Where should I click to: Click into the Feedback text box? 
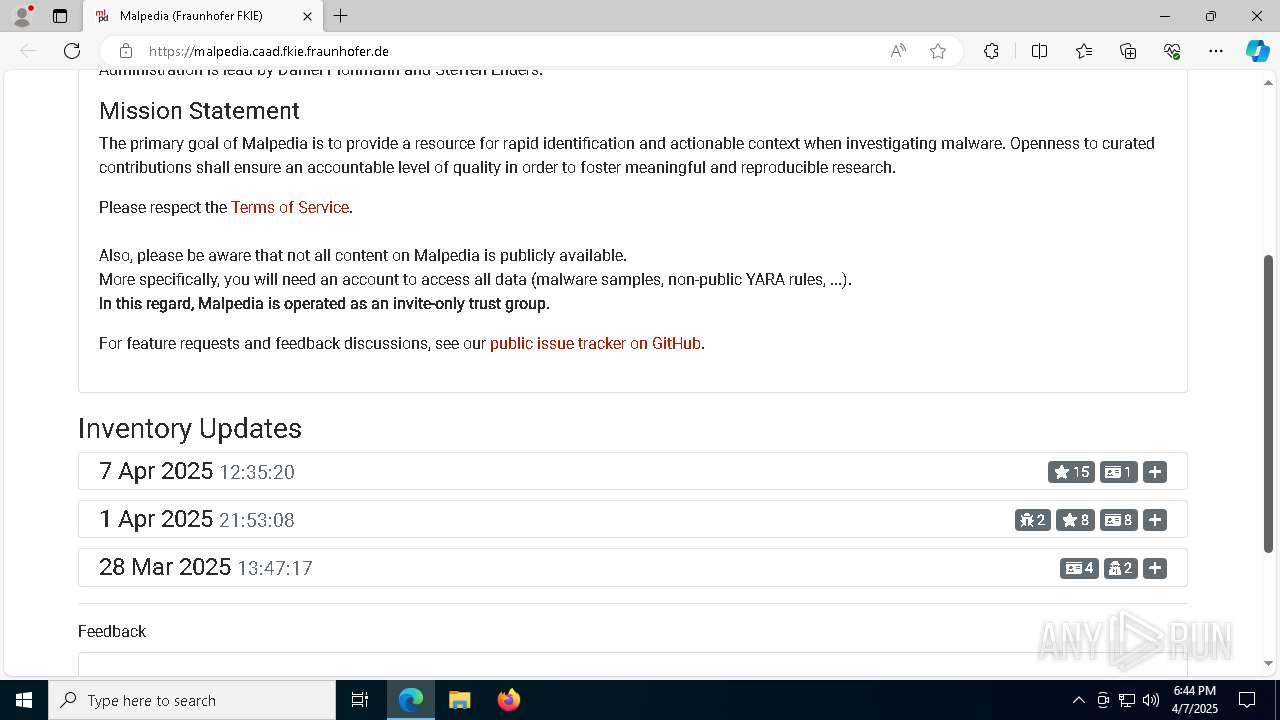(x=633, y=663)
